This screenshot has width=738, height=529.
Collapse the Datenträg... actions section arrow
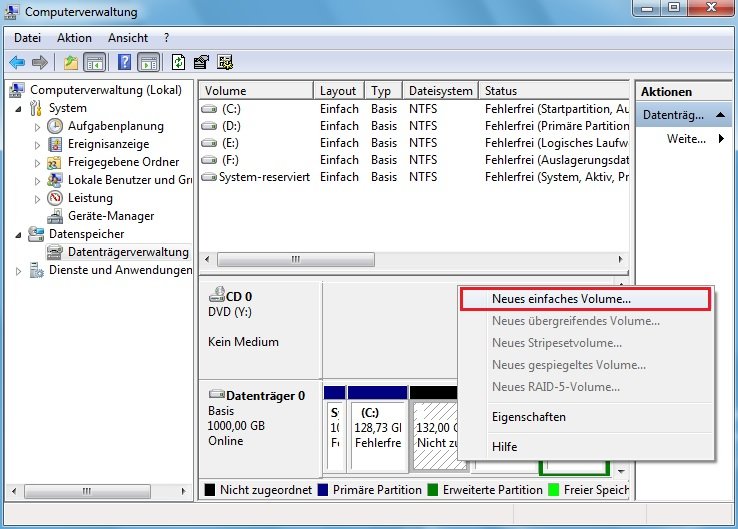[x=720, y=114]
